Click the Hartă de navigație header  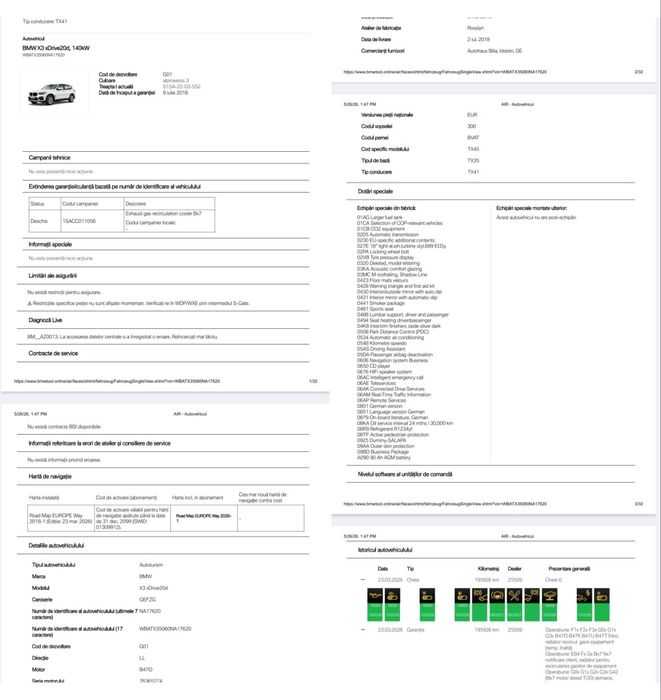(50, 476)
